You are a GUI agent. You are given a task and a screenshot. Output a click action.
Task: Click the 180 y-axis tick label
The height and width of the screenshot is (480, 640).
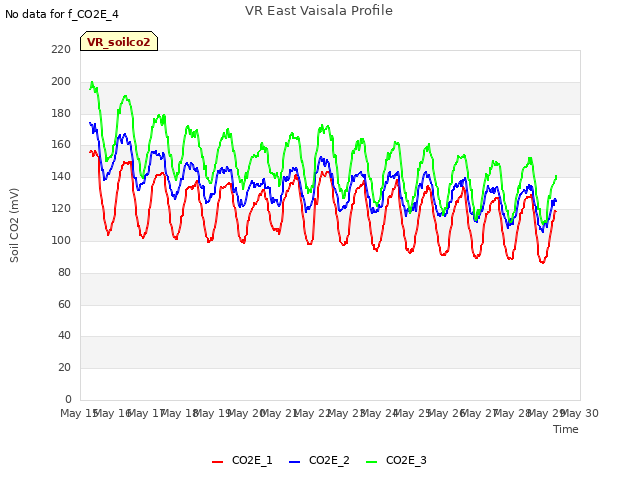click(61, 113)
